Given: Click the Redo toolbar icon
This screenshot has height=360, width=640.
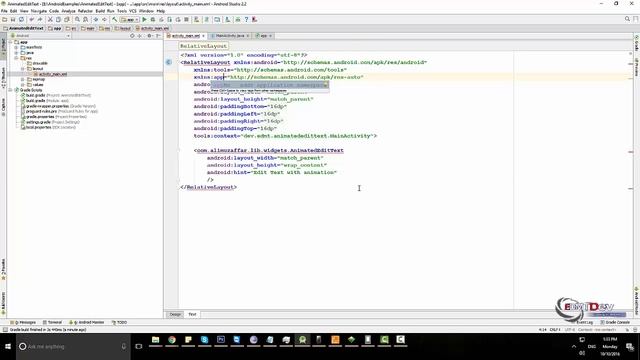Looking at the screenshot, I should click(40, 20).
